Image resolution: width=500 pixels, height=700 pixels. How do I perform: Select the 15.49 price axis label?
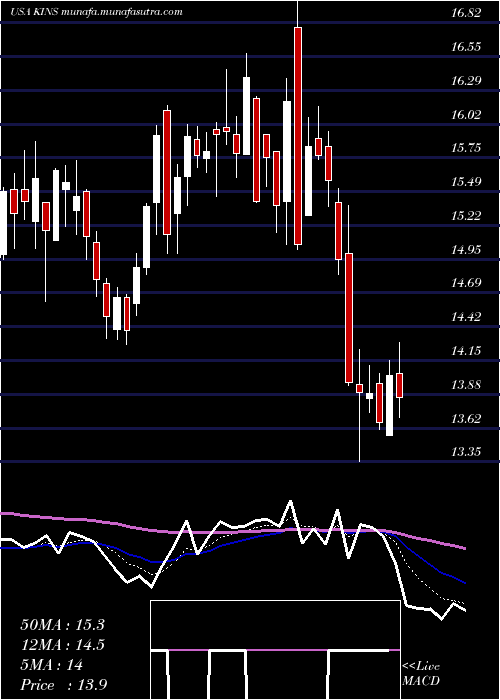point(466,182)
